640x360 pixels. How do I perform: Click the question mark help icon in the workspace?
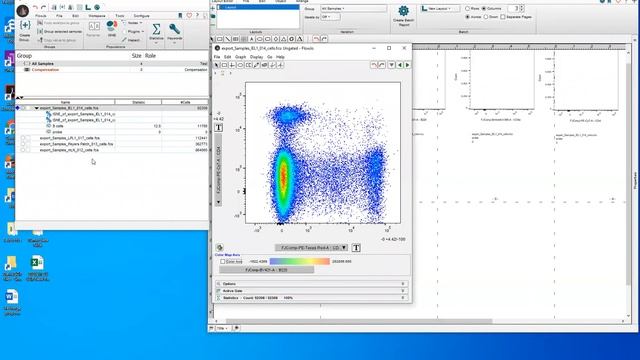click(198, 15)
